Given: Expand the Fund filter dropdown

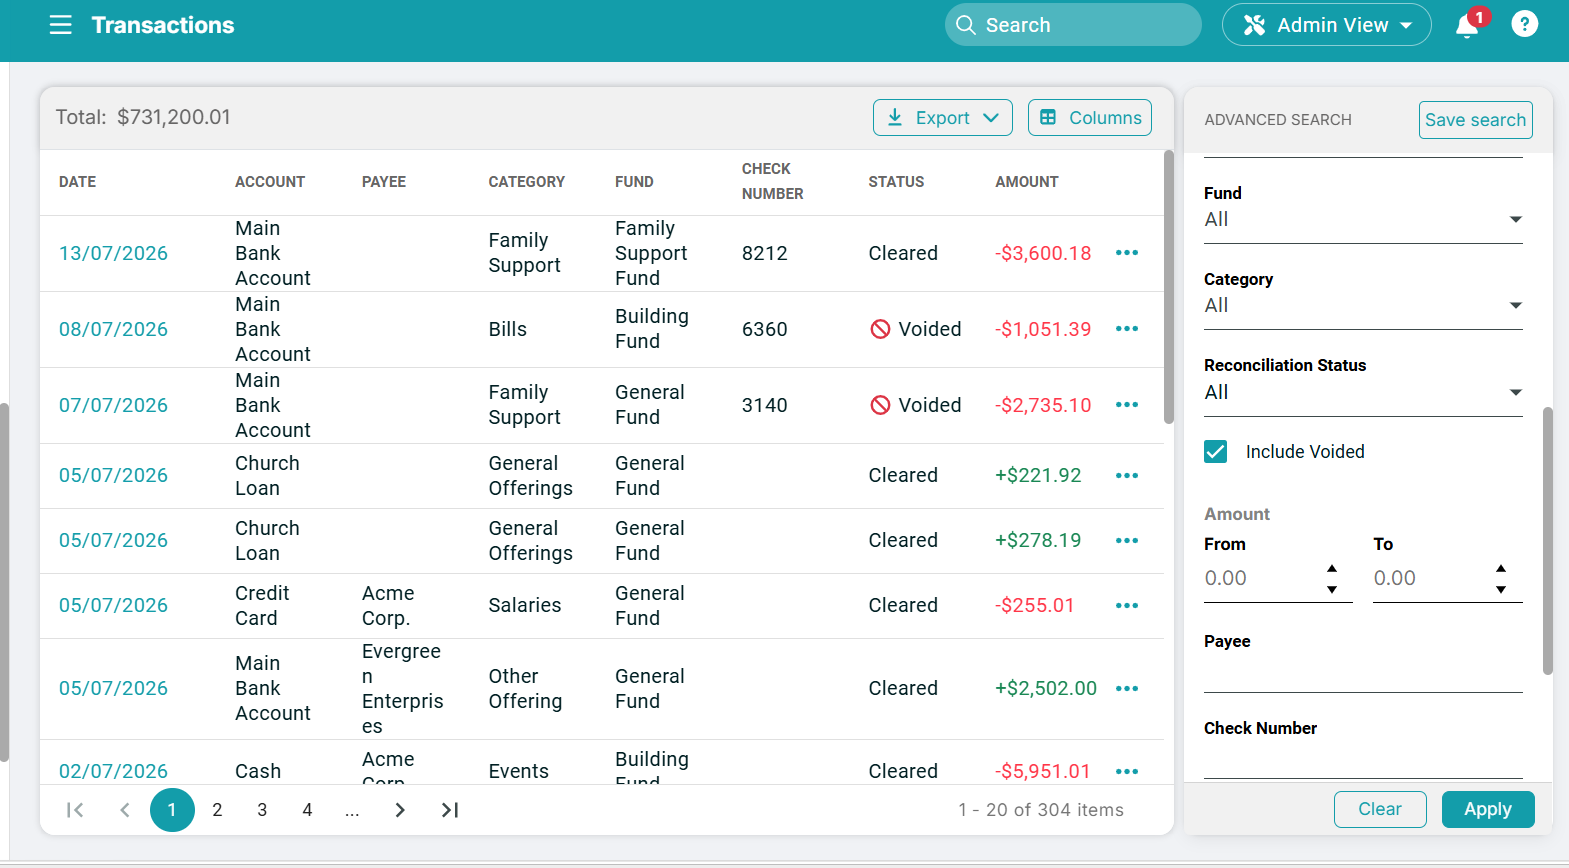Looking at the screenshot, I should pyautogui.click(x=1363, y=220).
